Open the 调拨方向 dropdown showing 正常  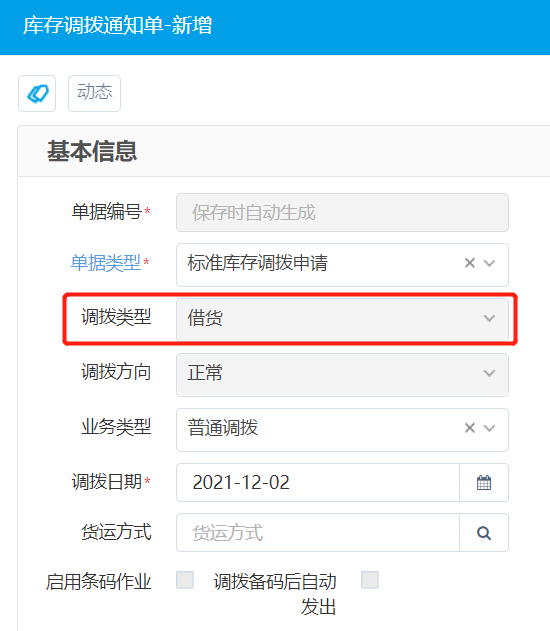pos(342,374)
